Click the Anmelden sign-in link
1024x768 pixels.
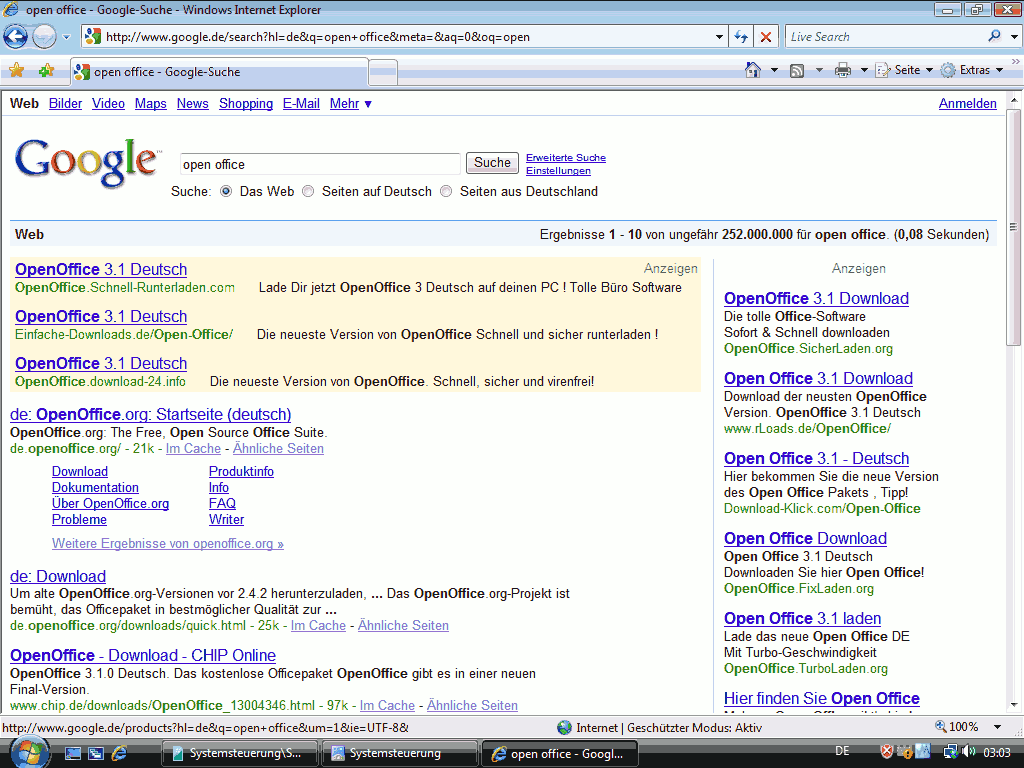pos(968,103)
